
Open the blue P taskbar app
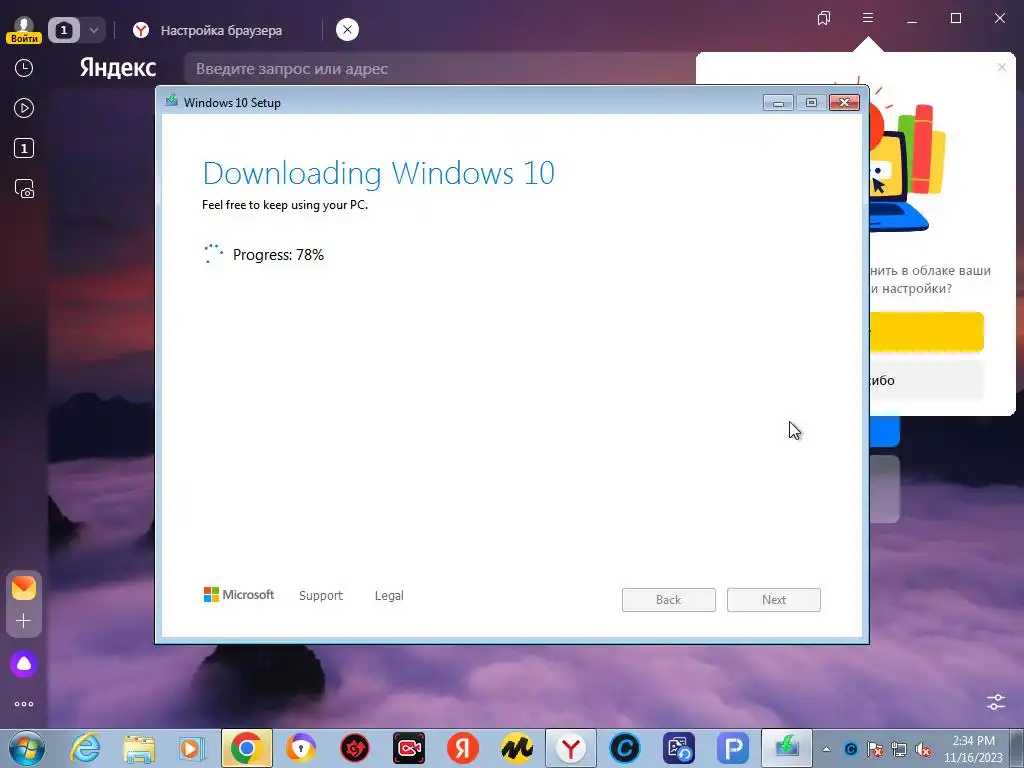coord(733,748)
